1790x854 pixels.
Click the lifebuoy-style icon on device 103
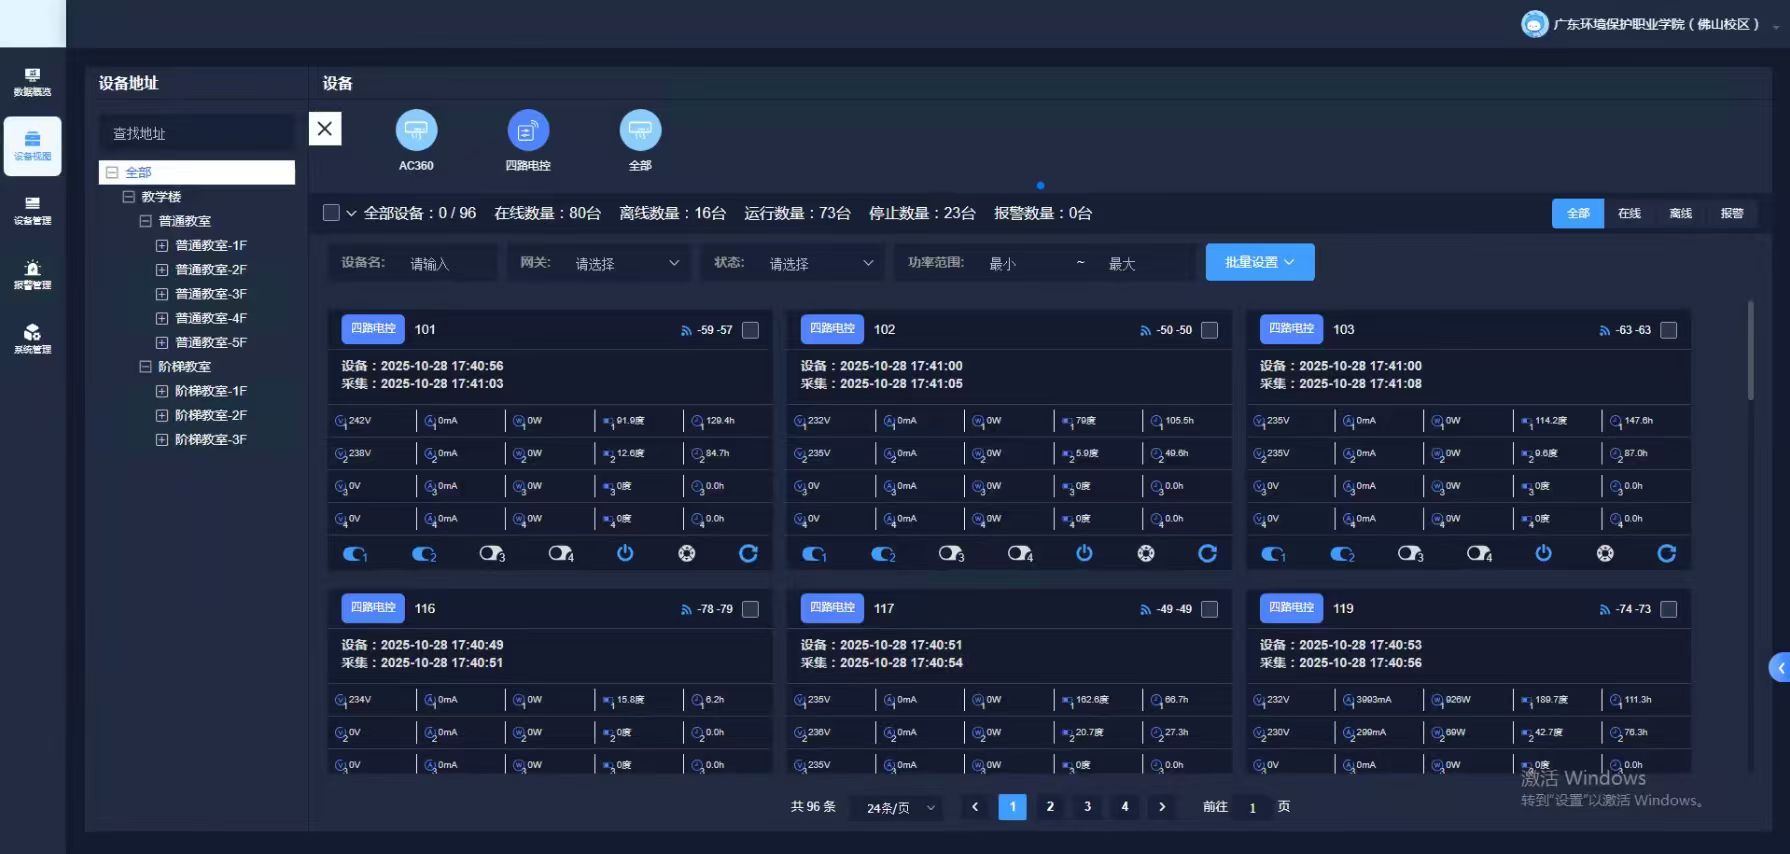coord(1605,553)
